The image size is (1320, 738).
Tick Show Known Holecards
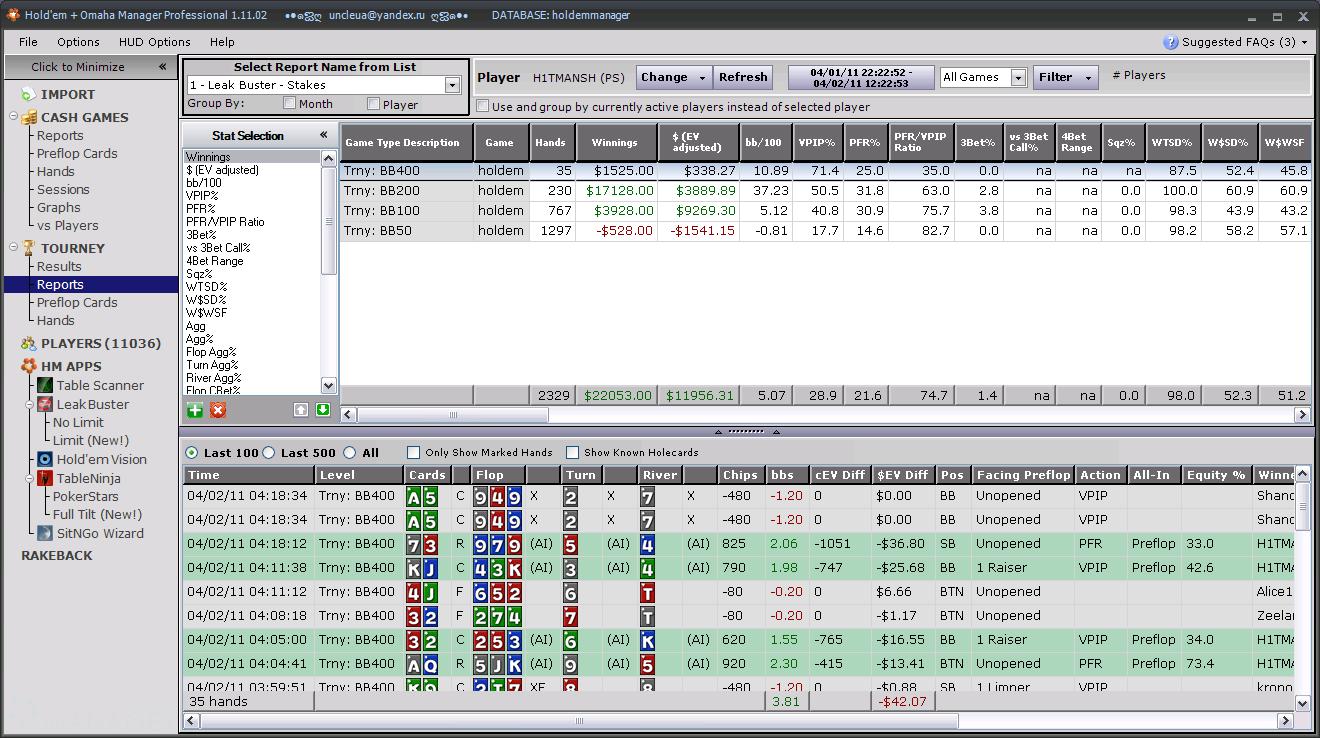pos(573,452)
